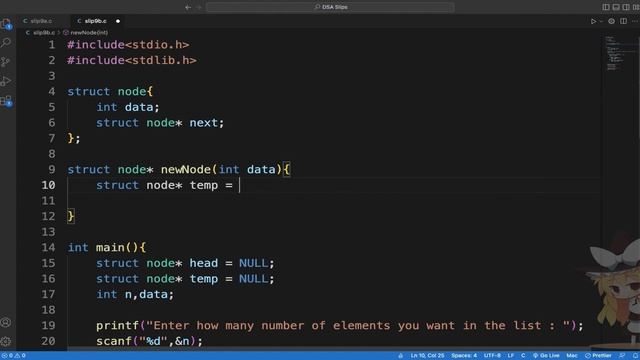Image resolution: width=640 pixels, height=360 pixels.
Task: Click 'n,data' on line 17
Action: (146, 294)
